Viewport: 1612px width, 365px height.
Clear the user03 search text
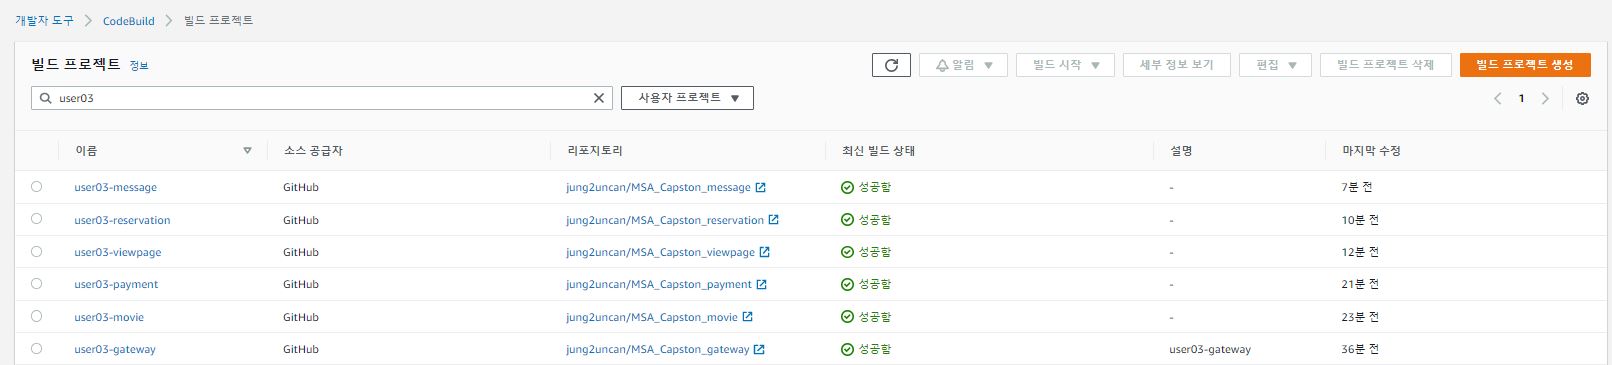pyautogui.click(x=599, y=98)
